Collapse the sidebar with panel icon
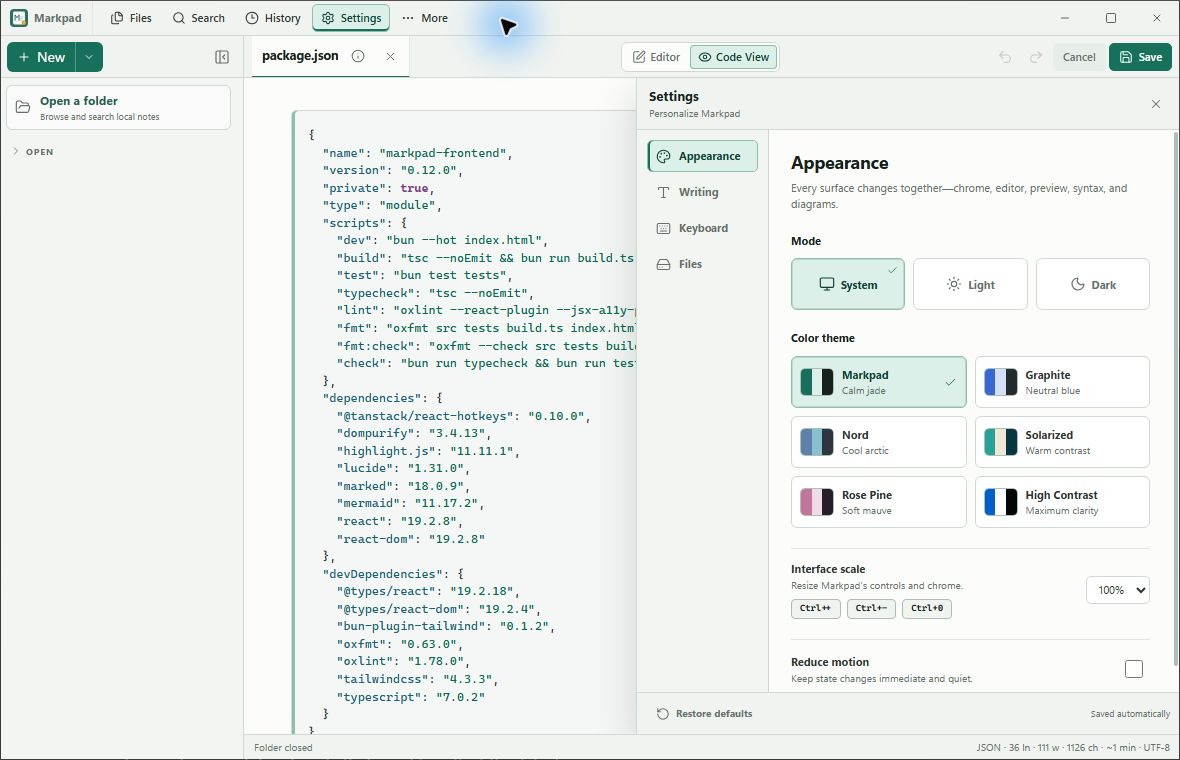Viewport: 1180px width, 760px height. [x=222, y=57]
